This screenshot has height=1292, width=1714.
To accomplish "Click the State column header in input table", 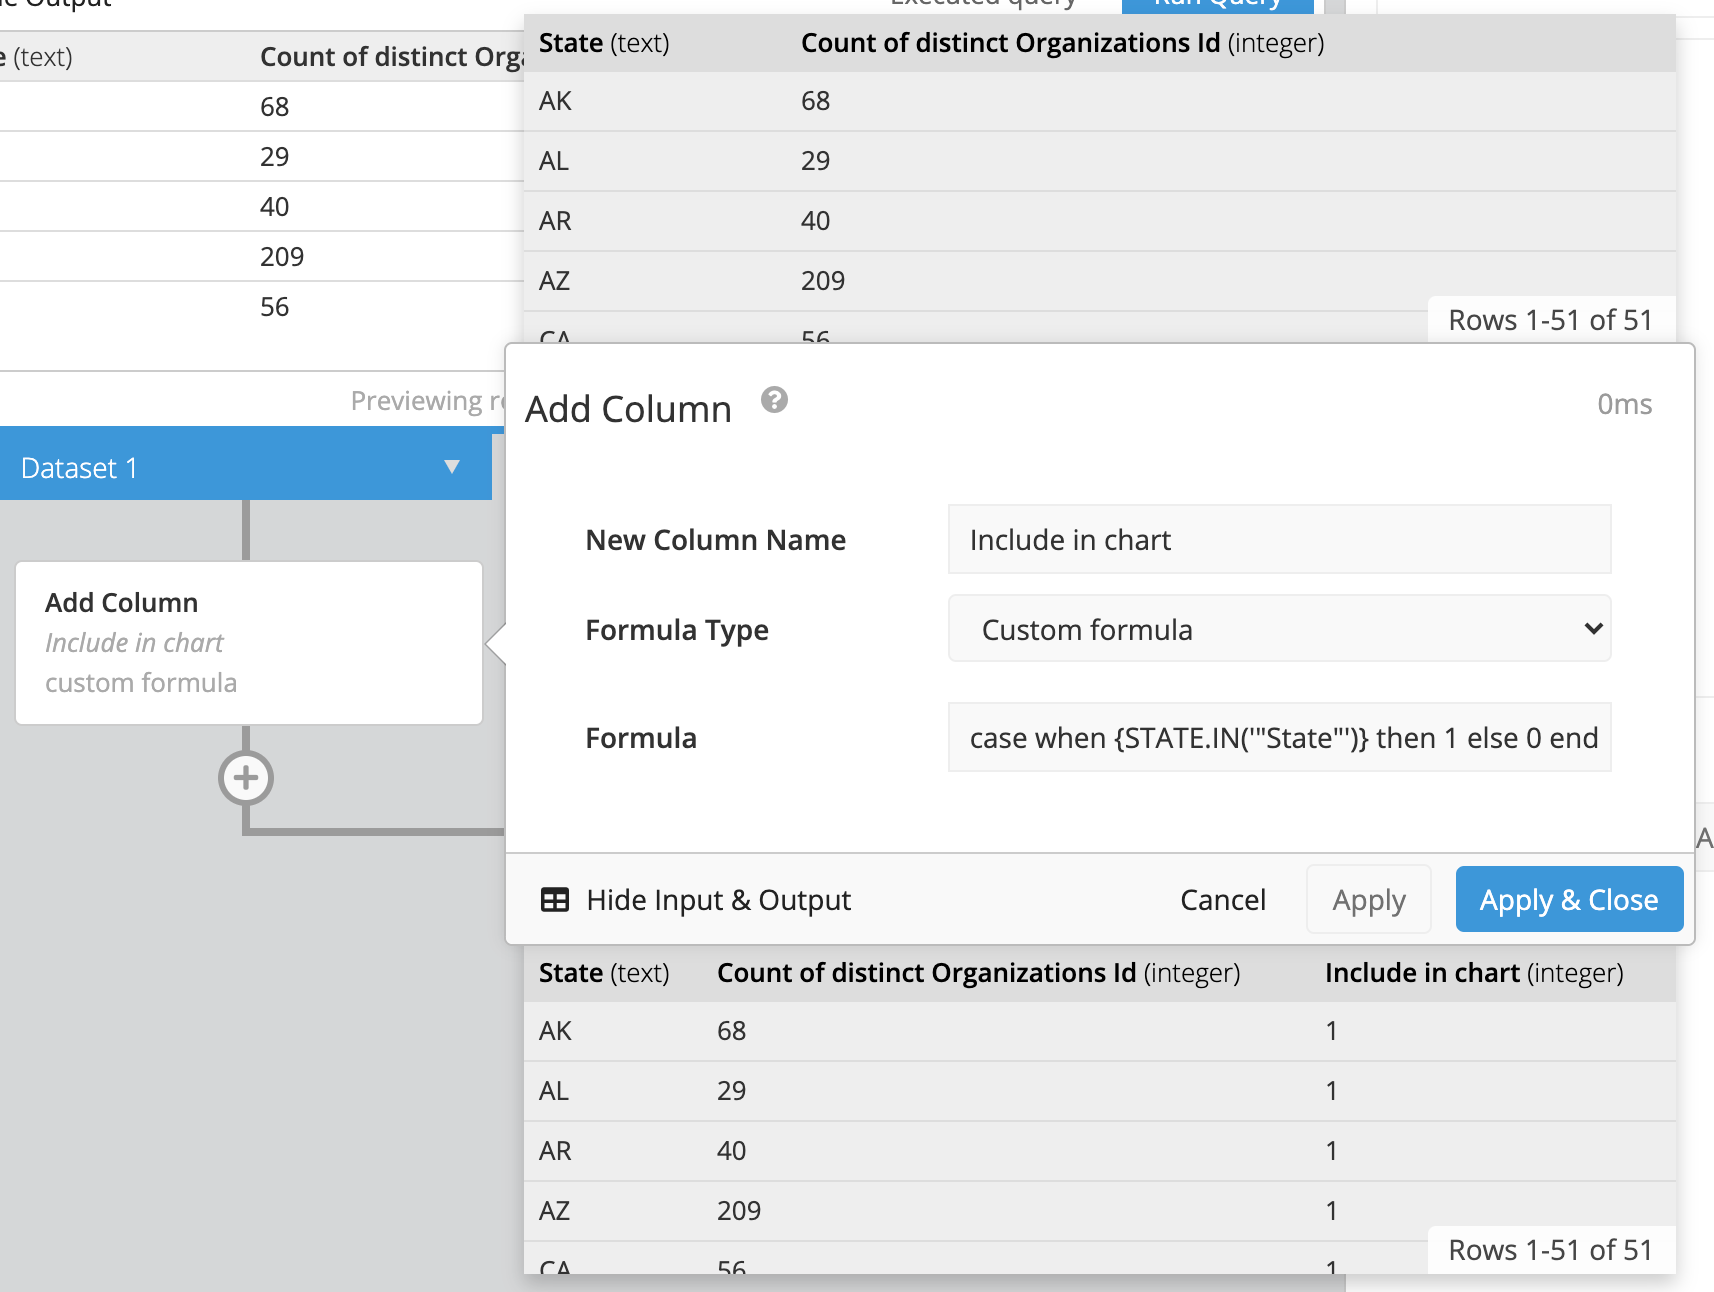I will [x=604, y=43].
